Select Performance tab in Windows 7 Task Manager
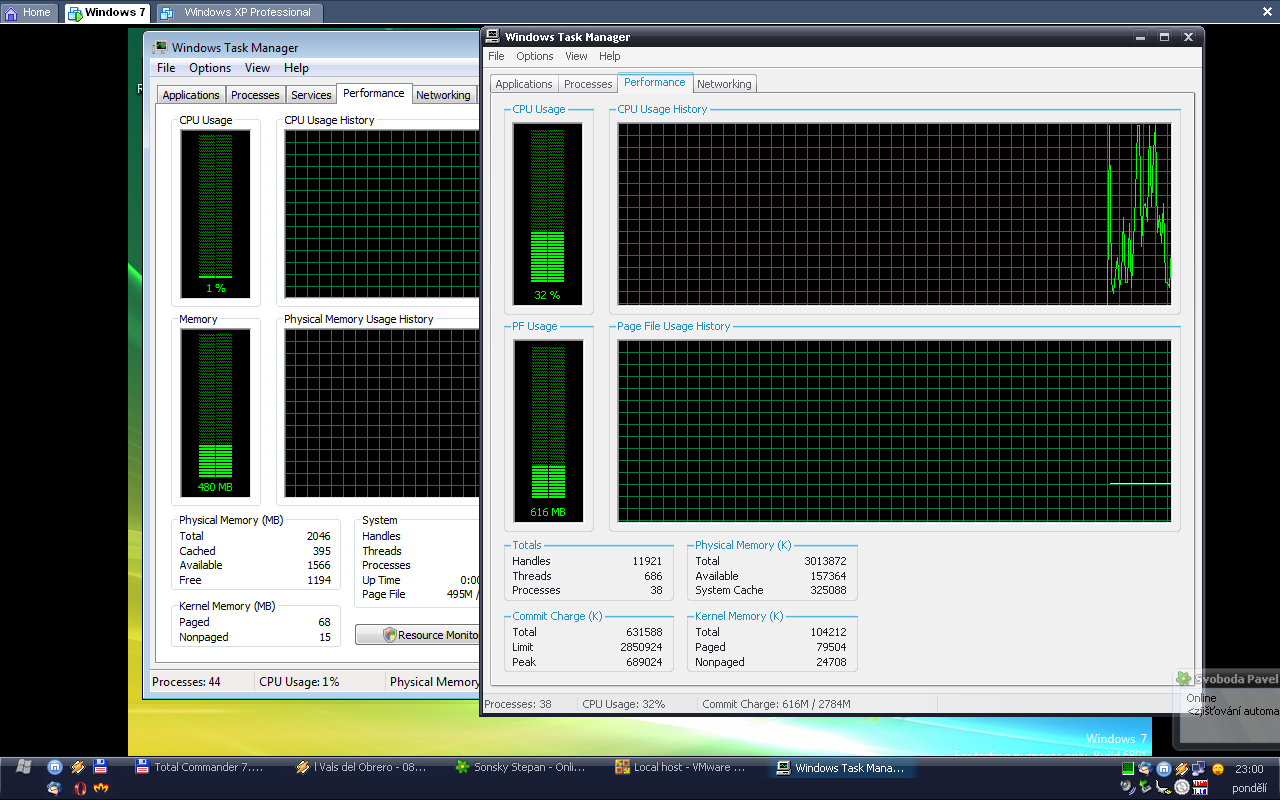Screen dimensions: 1280x800 click(374, 93)
